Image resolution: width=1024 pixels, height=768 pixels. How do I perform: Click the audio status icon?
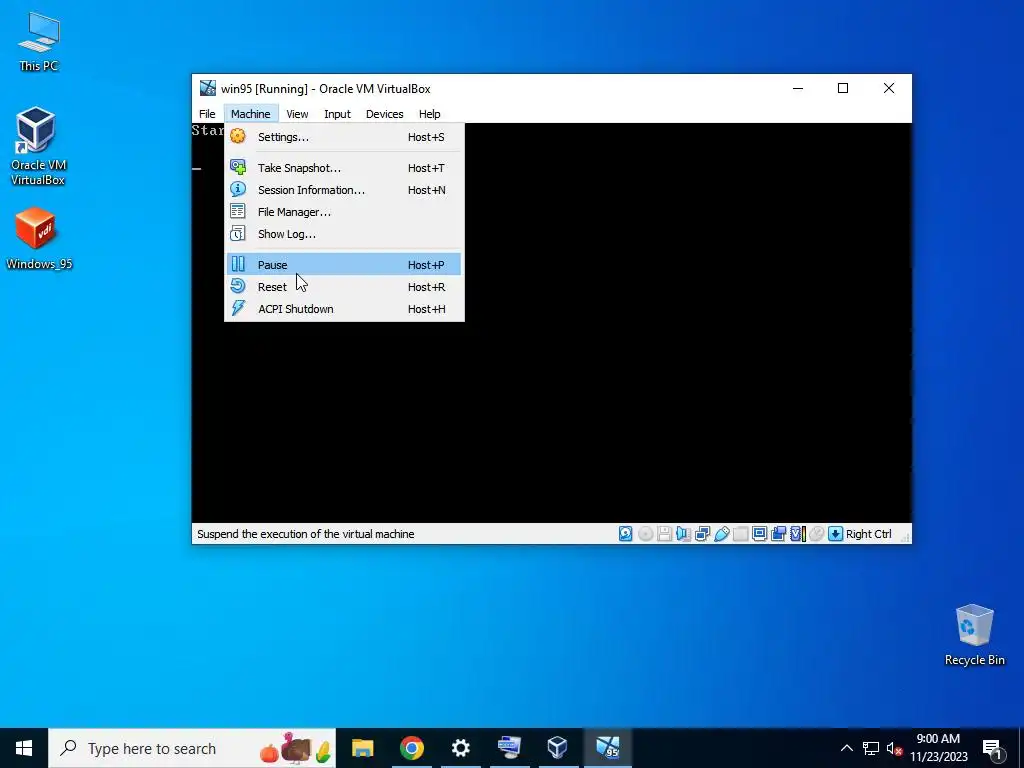point(684,534)
